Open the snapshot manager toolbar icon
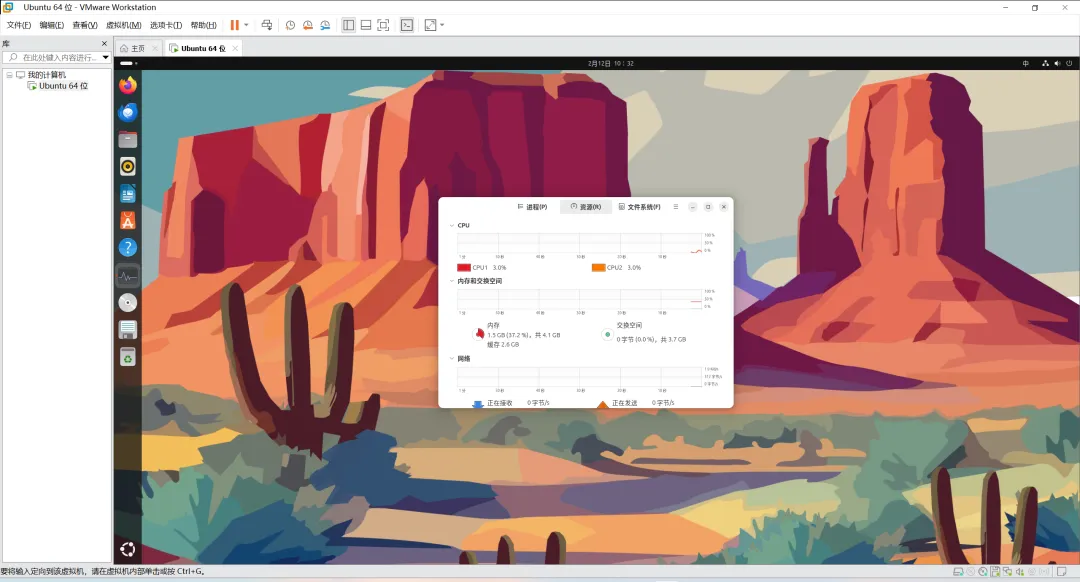This screenshot has height=582, width=1080. pos(324,25)
